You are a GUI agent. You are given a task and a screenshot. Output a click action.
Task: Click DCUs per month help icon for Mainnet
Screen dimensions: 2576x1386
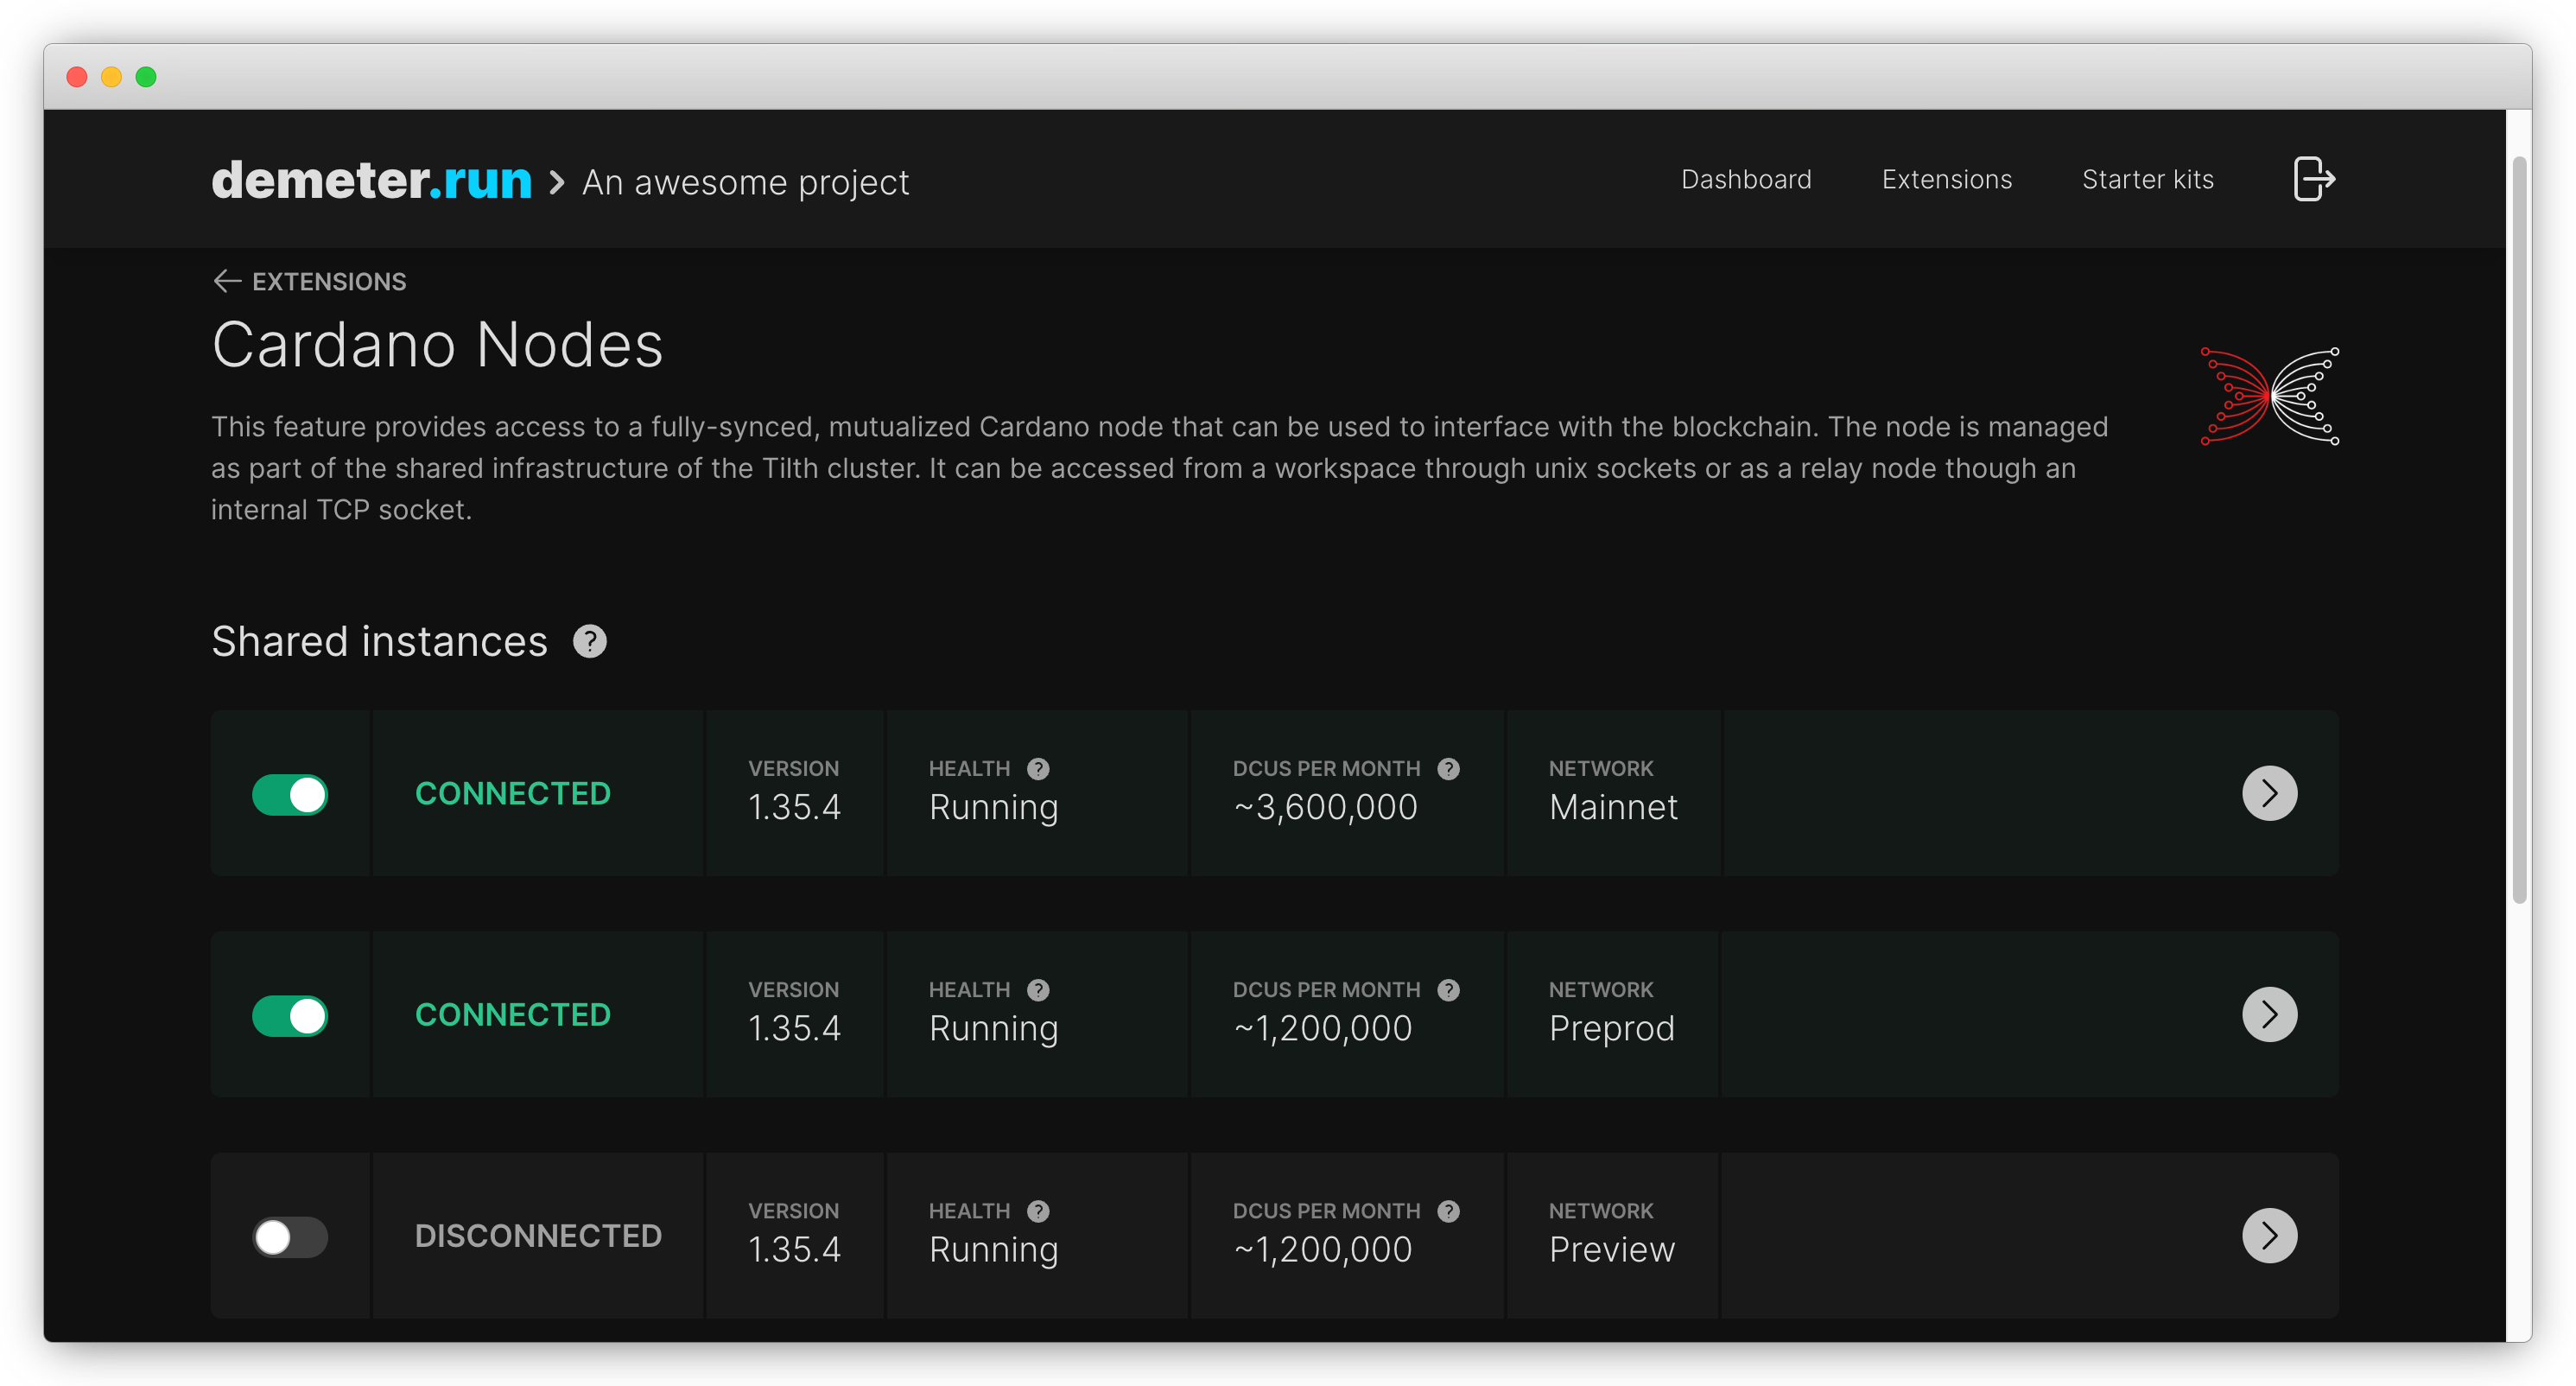pos(1448,769)
